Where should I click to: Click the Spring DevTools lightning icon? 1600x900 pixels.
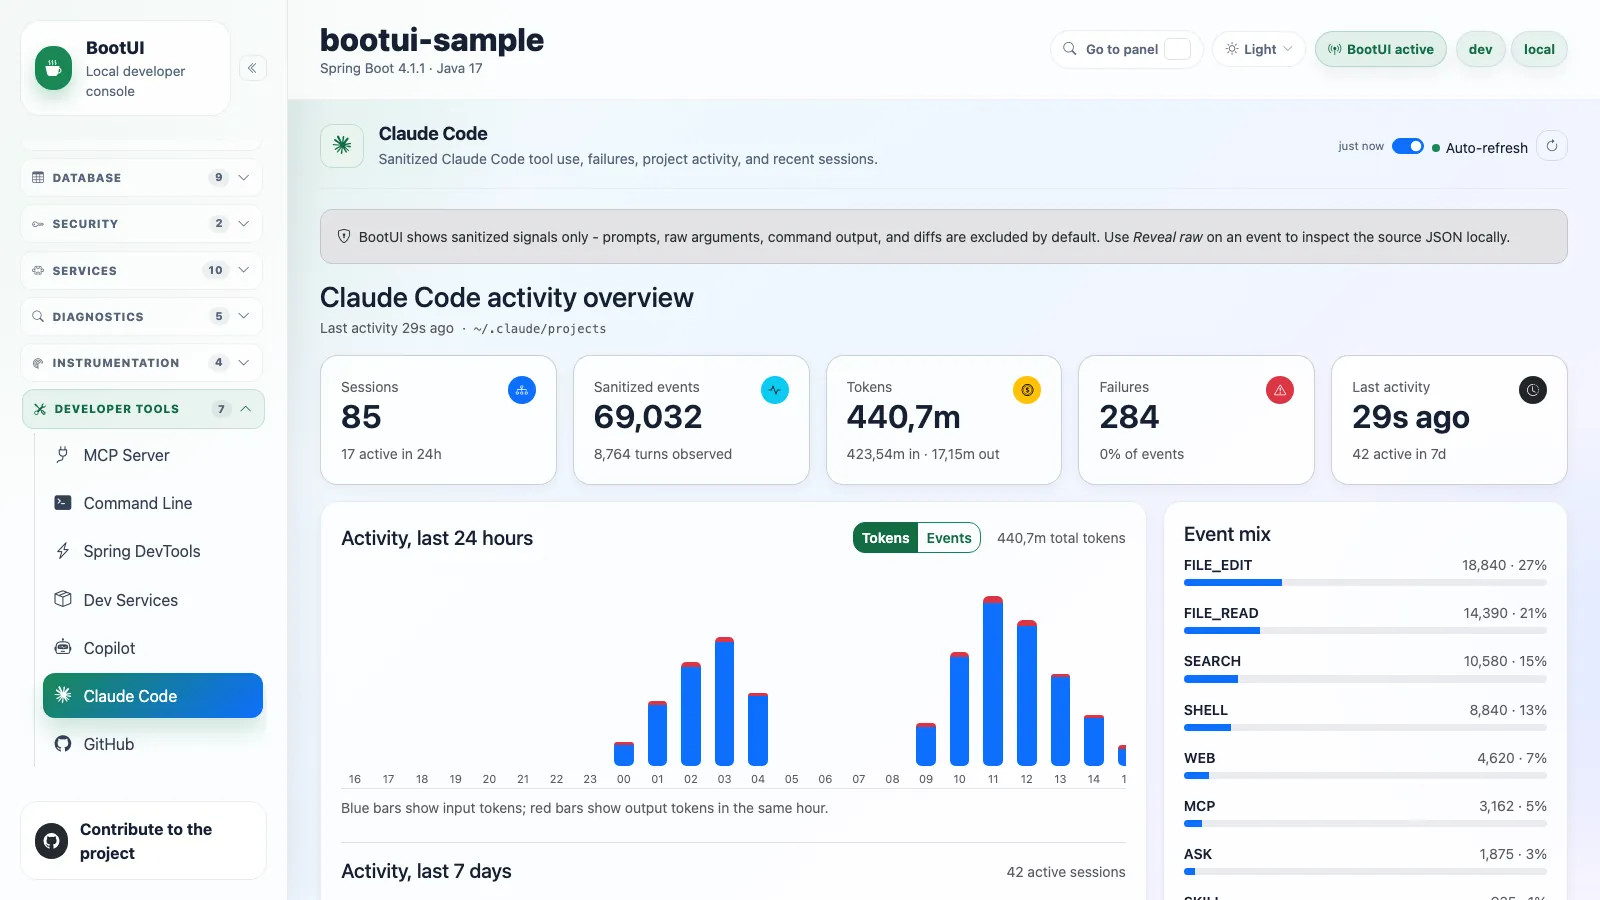[x=63, y=551]
